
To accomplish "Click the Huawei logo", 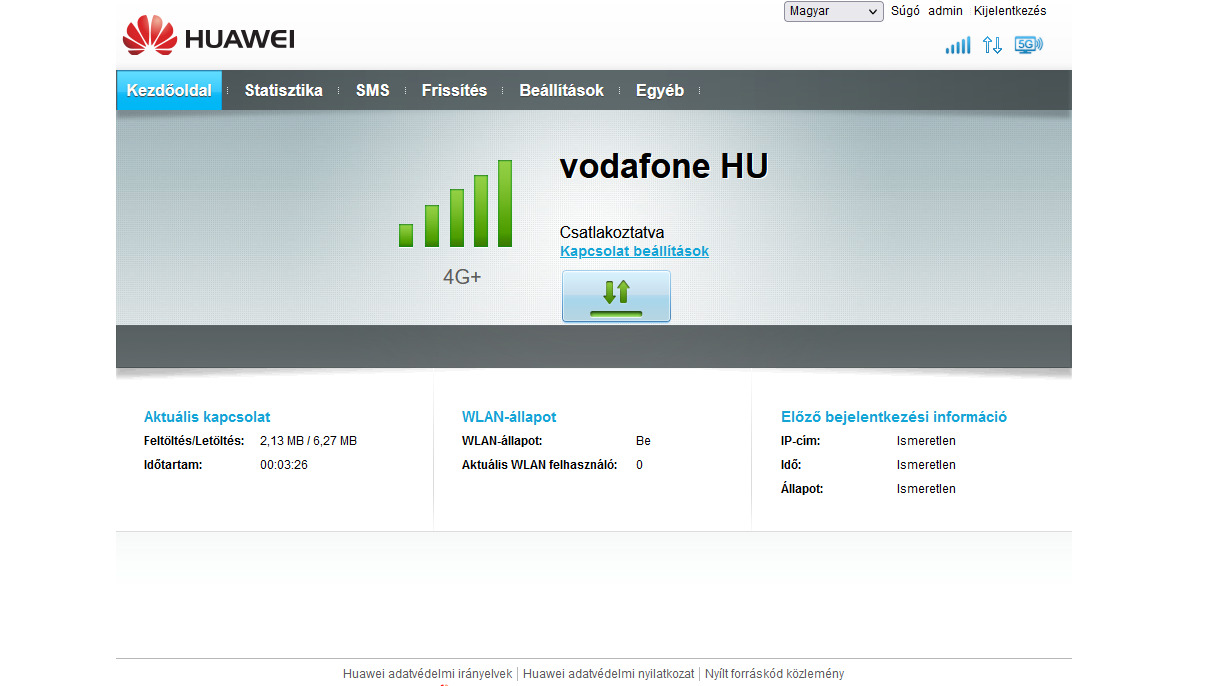I will [208, 36].
